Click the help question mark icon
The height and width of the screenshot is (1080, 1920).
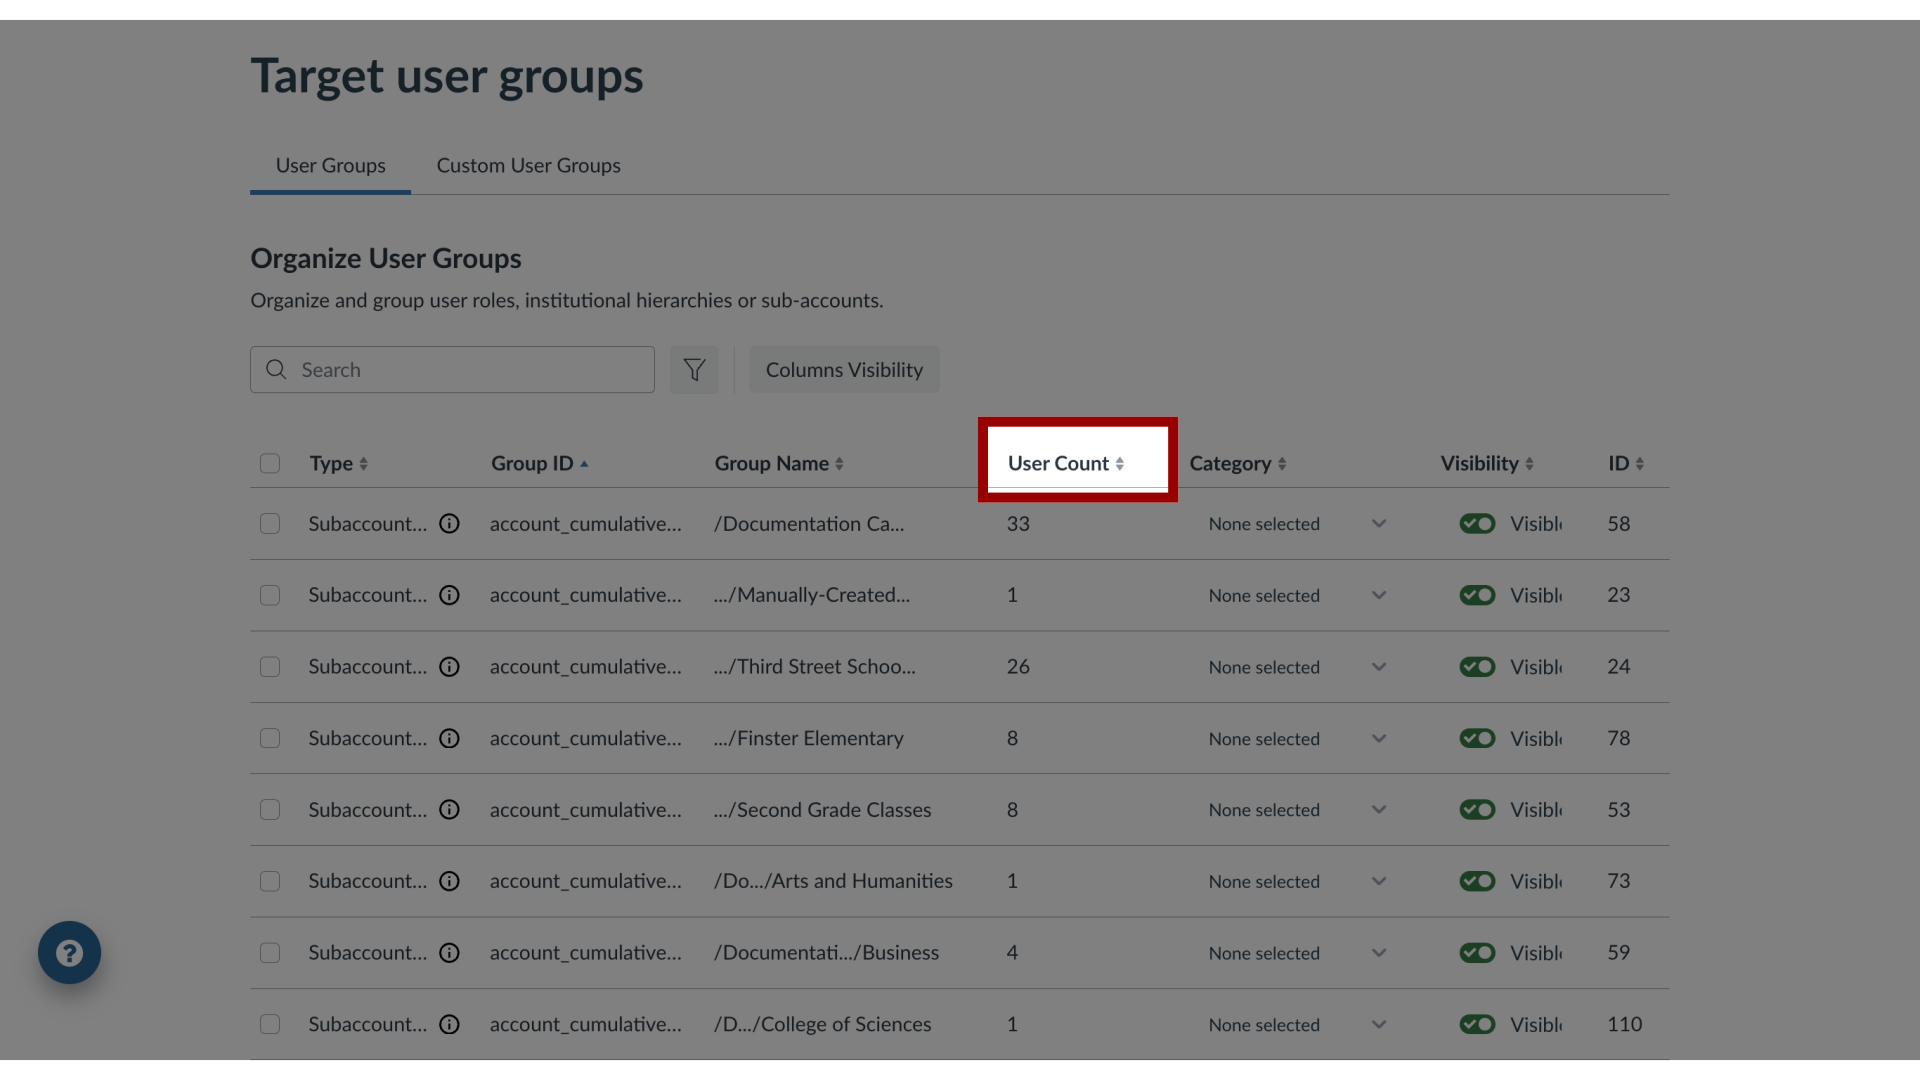tap(69, 952)
